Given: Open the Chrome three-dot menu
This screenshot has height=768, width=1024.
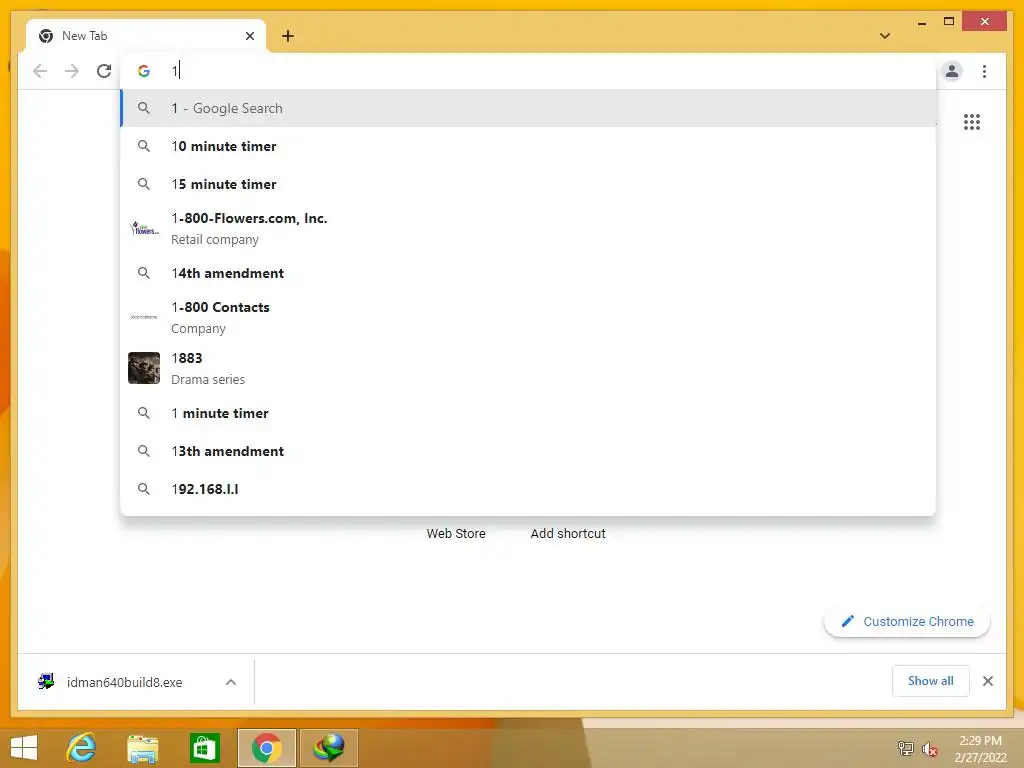Looking at the screenshot, I should tap(984, 71).
